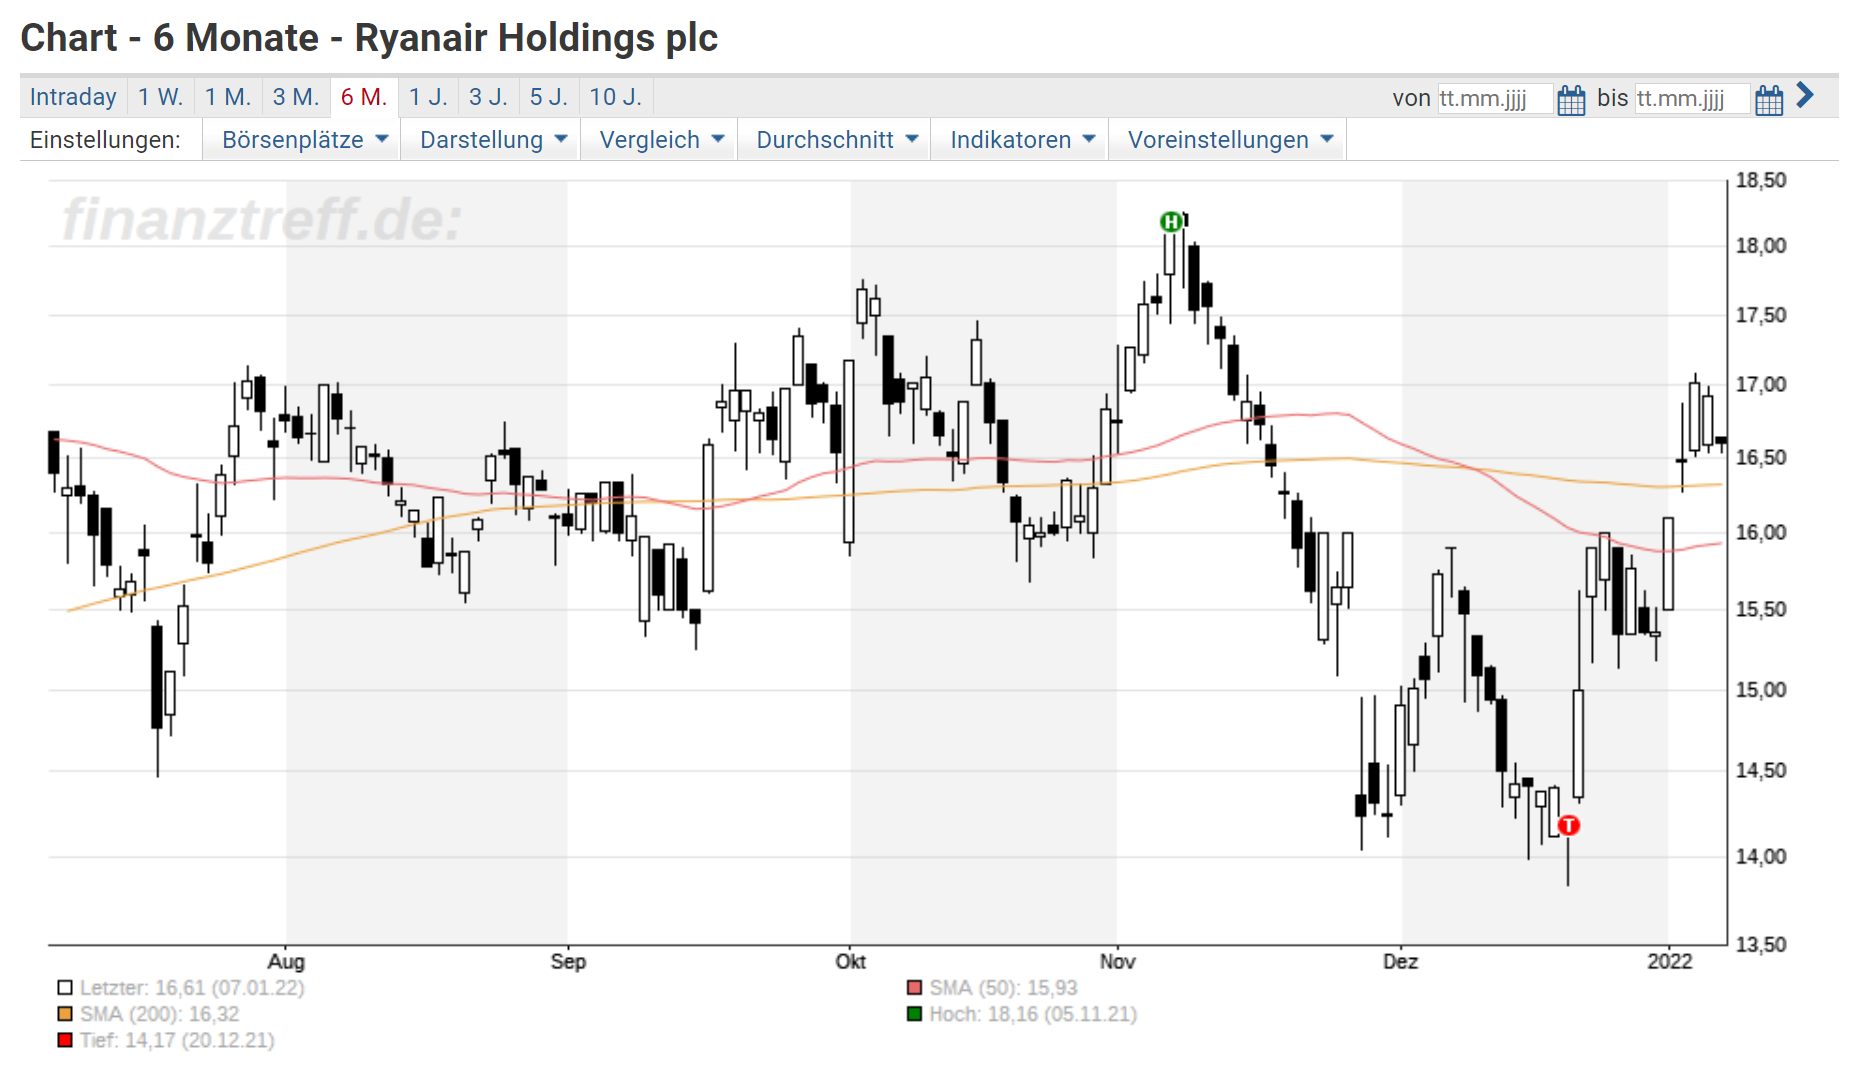Click the 'von' start date field
The height and width of the screenshot is (1080, 1852).
[1495, 98]
